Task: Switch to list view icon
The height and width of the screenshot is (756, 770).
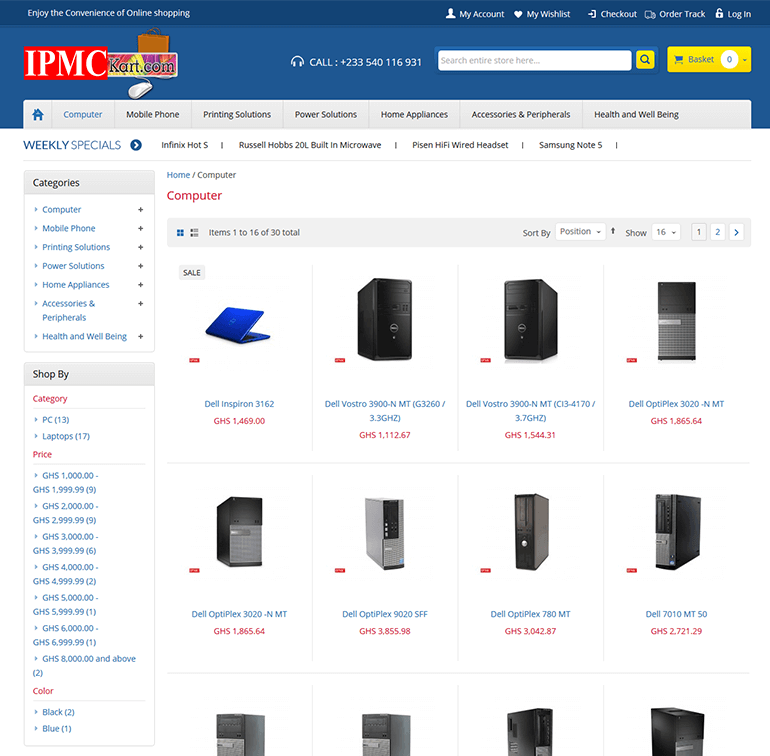Action: point(194,232)
